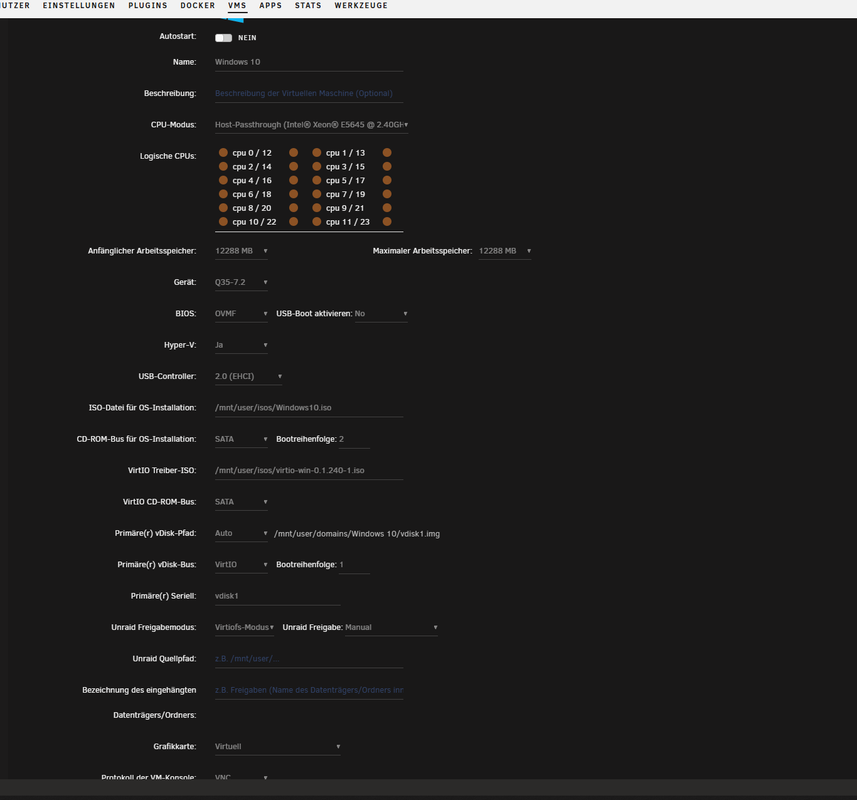The width and height of the screenshot is (857, 800).
Task: Click the ISO-Datei für OS-Installation field
Action: [309, 408]
